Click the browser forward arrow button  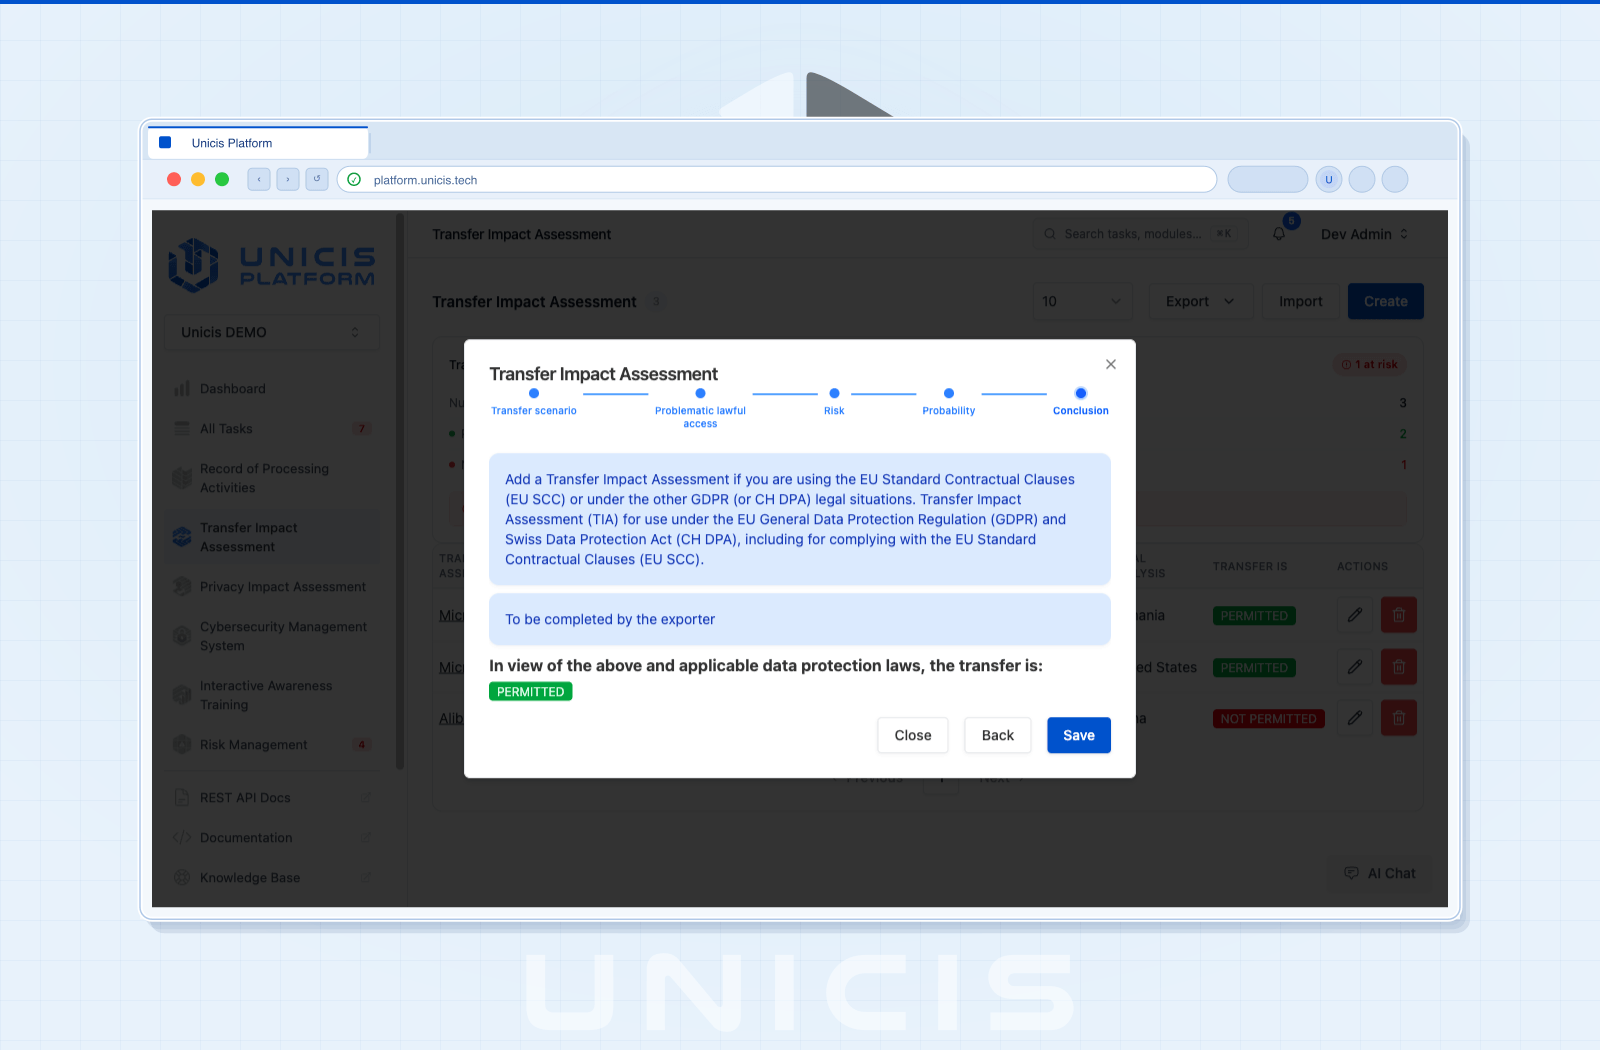(x=288, y=179)
